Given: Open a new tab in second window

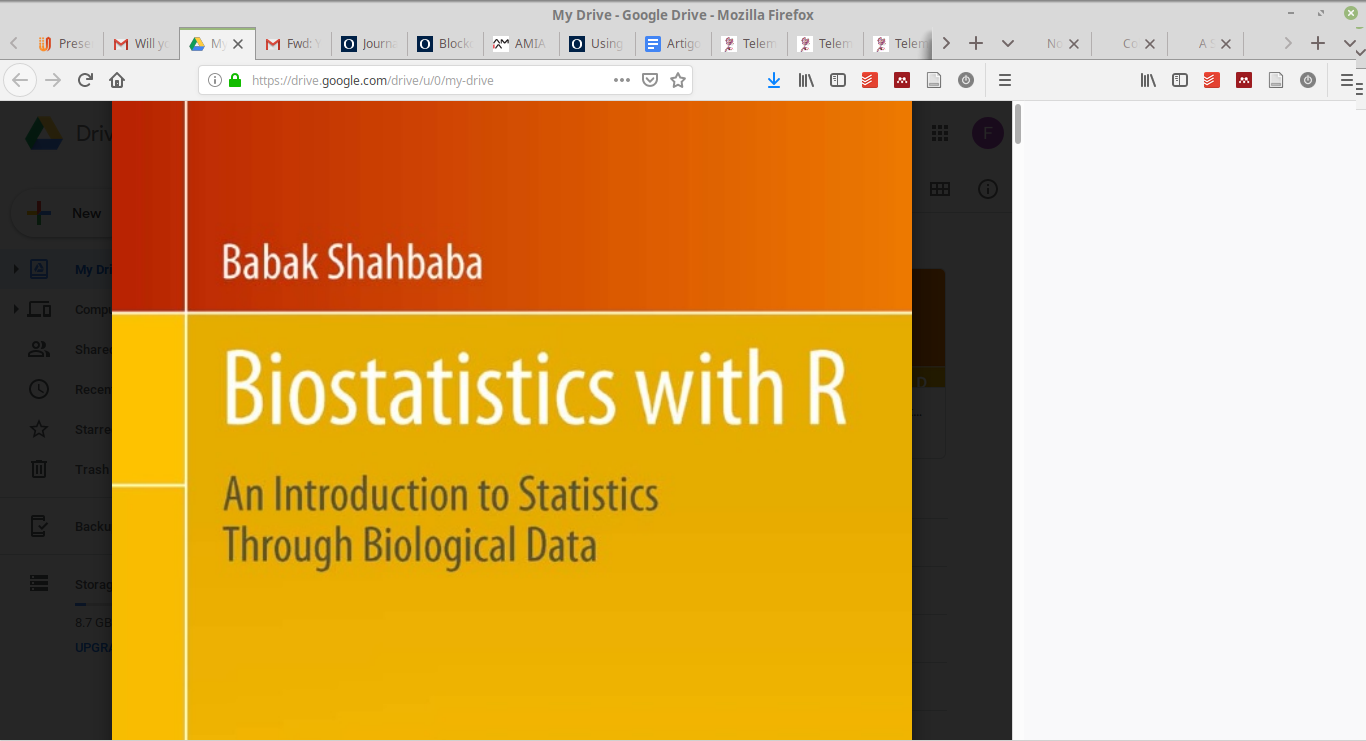Looking at the screenshot, I should (1318, 44).
